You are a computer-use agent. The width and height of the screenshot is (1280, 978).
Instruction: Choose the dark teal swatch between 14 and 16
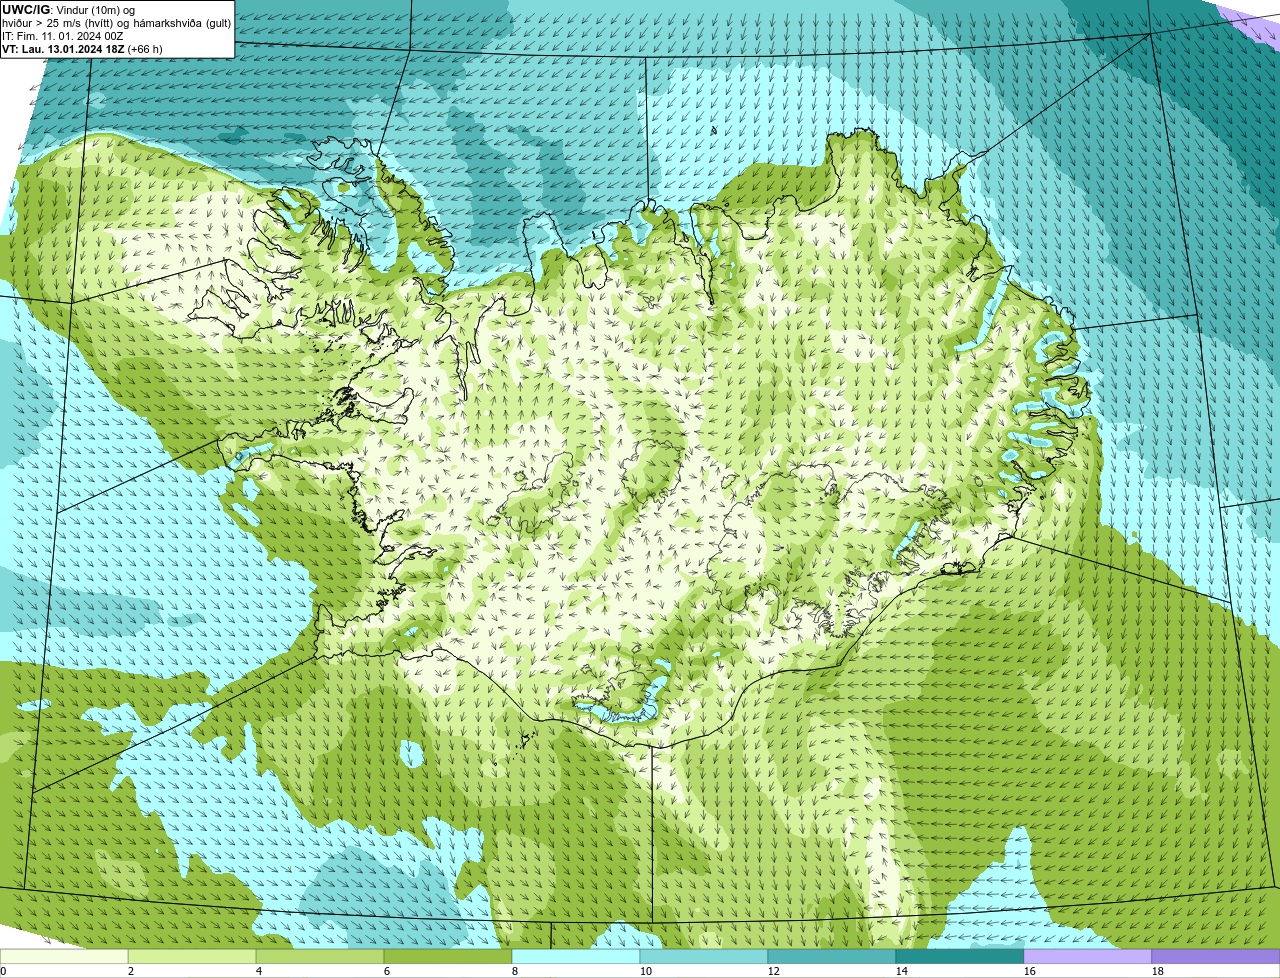960,956
